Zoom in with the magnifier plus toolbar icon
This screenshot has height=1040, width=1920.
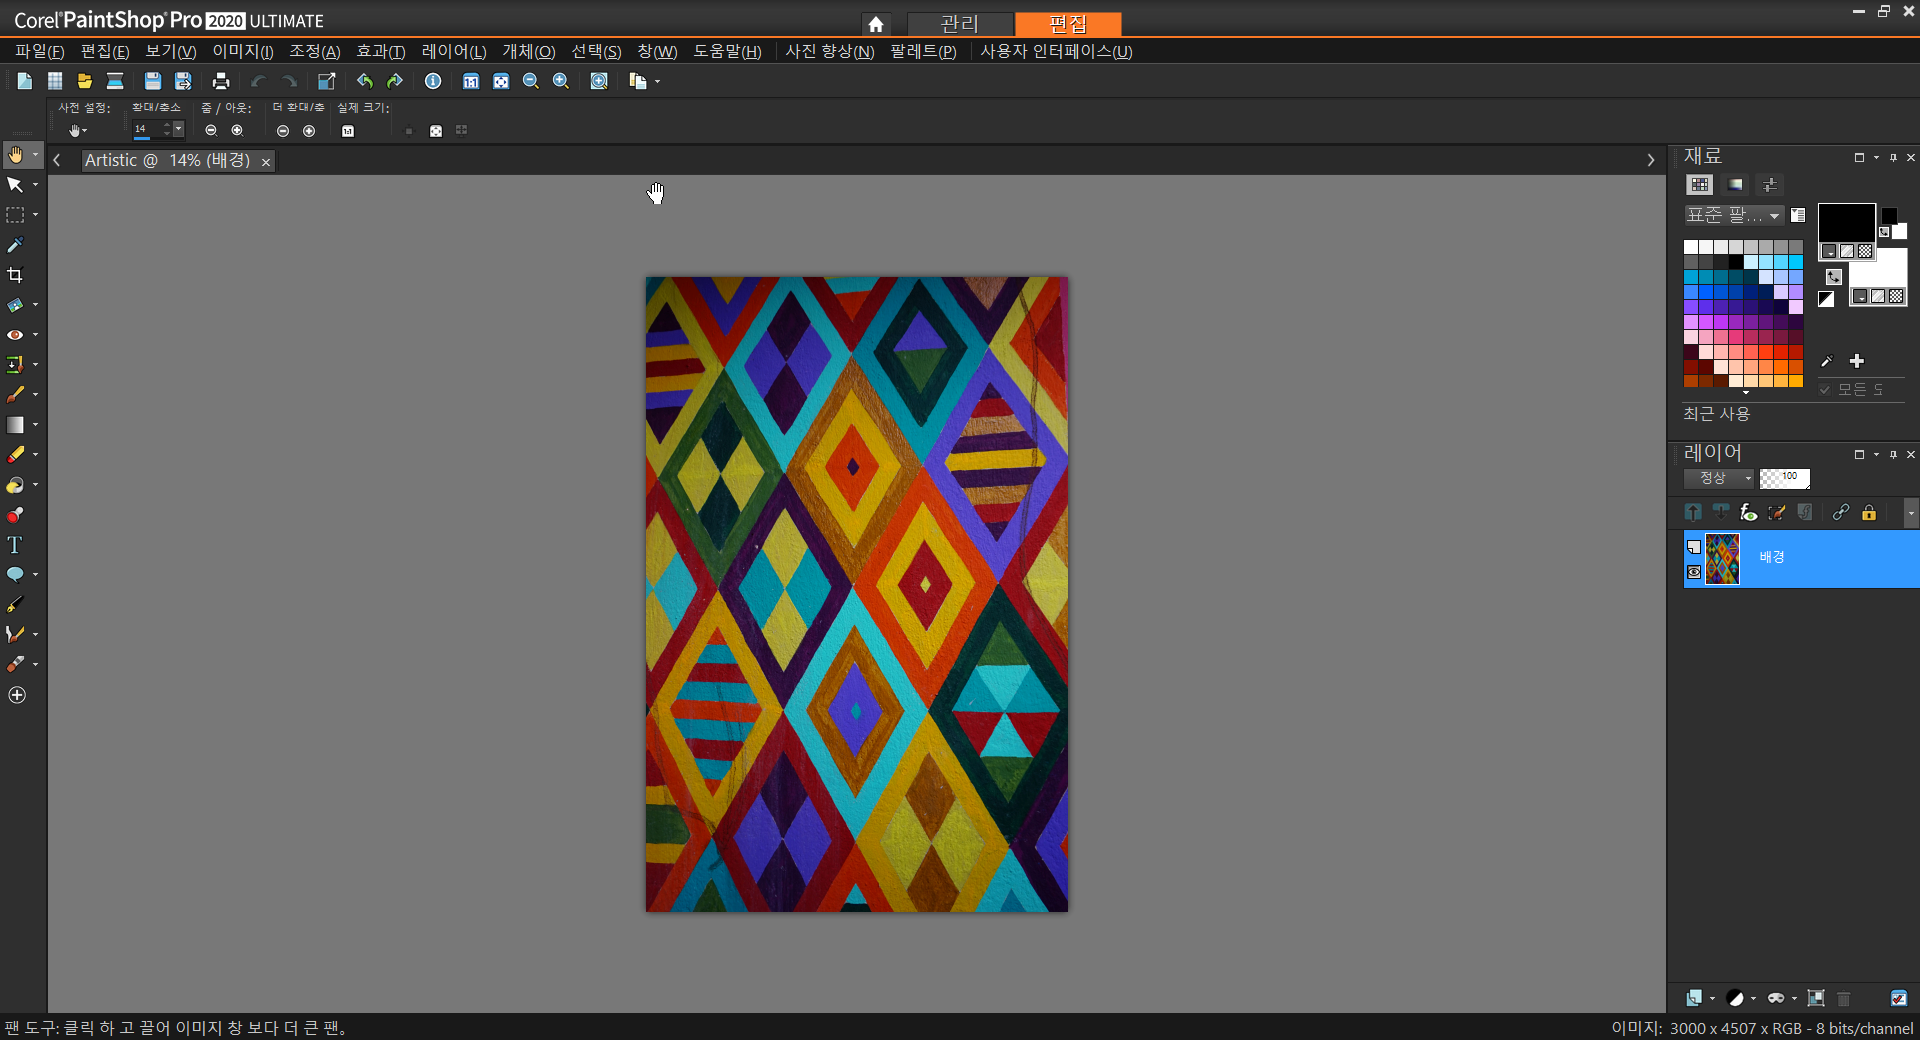point(561,81)
